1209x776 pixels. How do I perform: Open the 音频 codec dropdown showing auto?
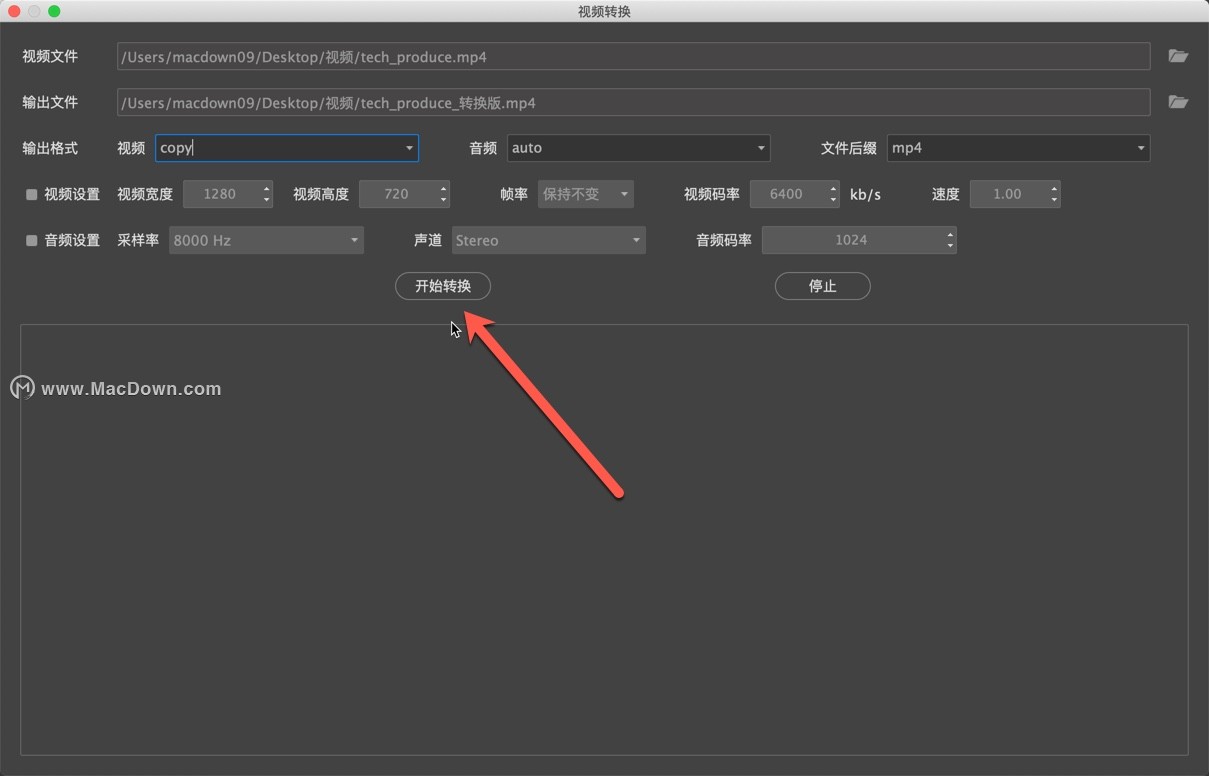pos(638,148)
